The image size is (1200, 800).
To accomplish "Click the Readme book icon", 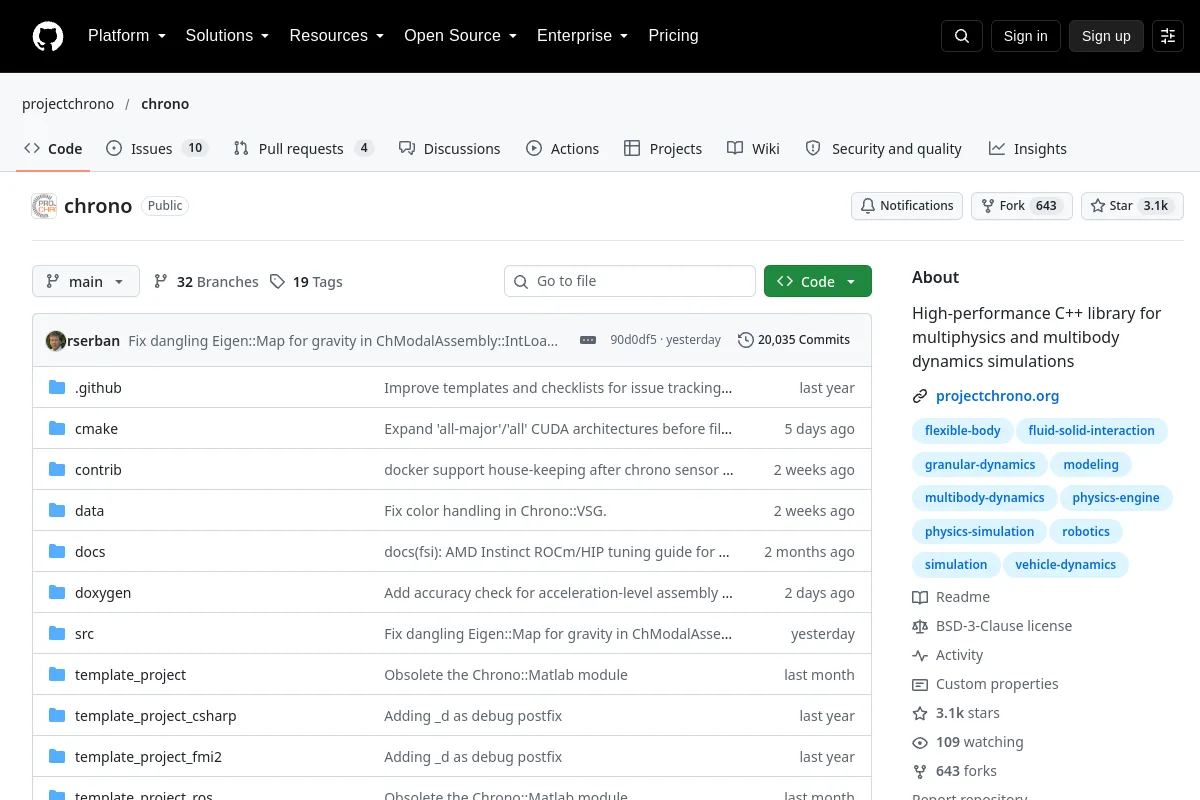I will click(920, 597).
